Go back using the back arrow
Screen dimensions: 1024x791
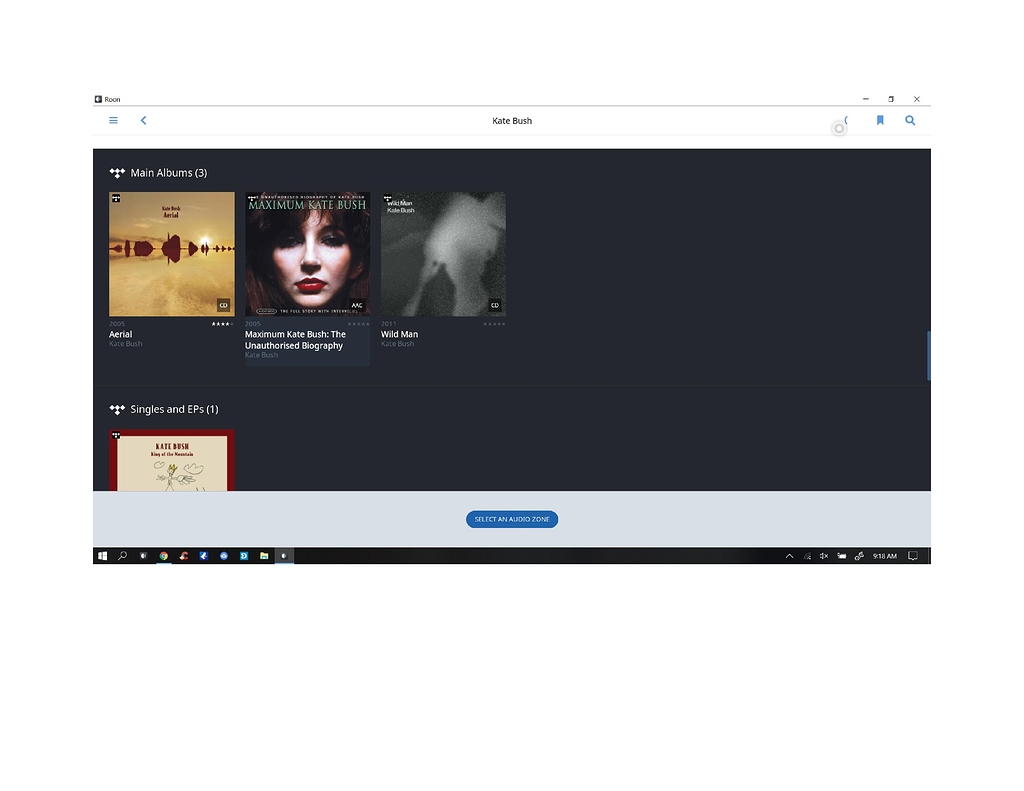143,120
